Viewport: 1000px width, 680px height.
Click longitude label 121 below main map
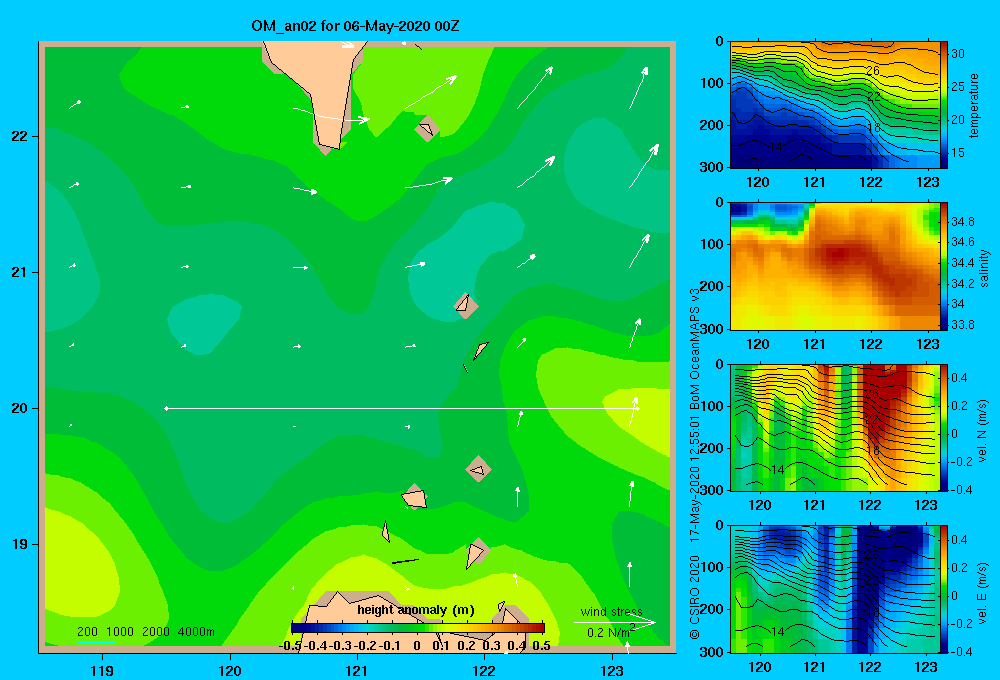357,670
